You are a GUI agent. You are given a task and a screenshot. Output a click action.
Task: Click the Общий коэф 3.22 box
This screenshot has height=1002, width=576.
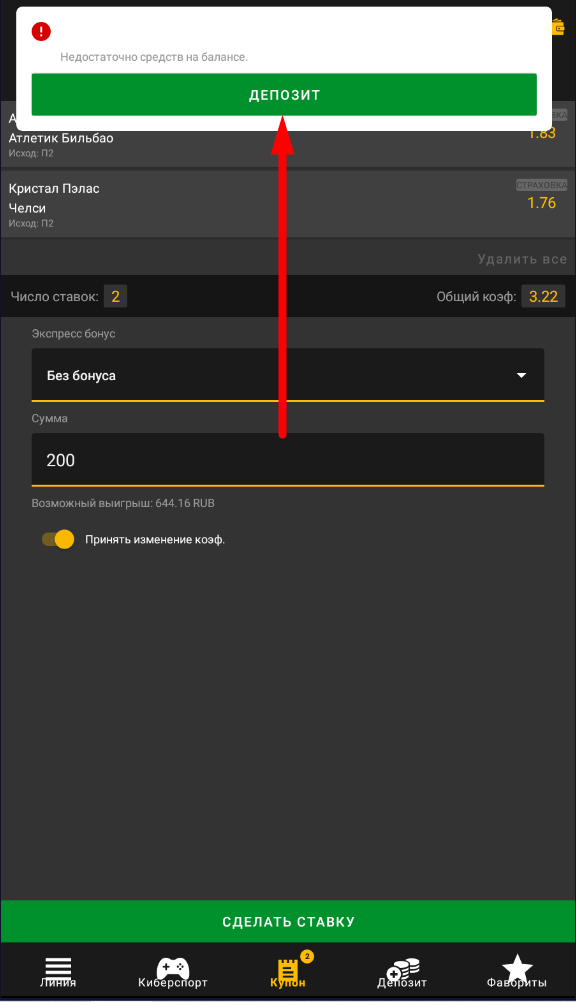pos(543,297)
